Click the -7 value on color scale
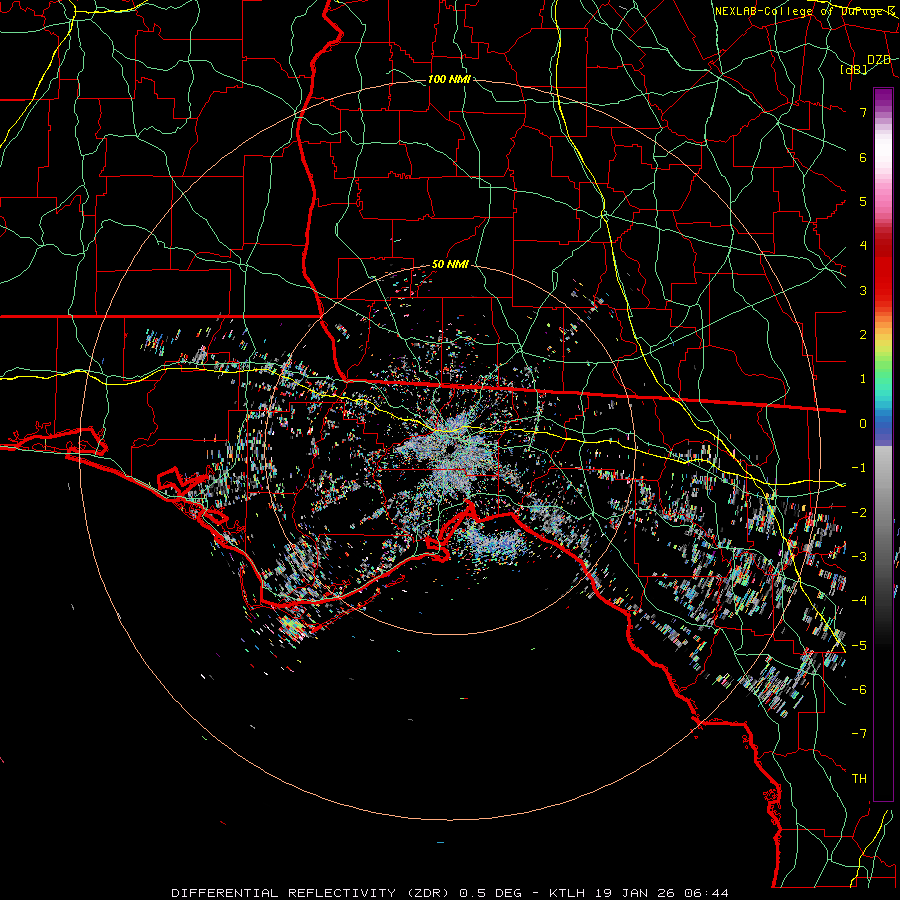 tap(859, 734)
